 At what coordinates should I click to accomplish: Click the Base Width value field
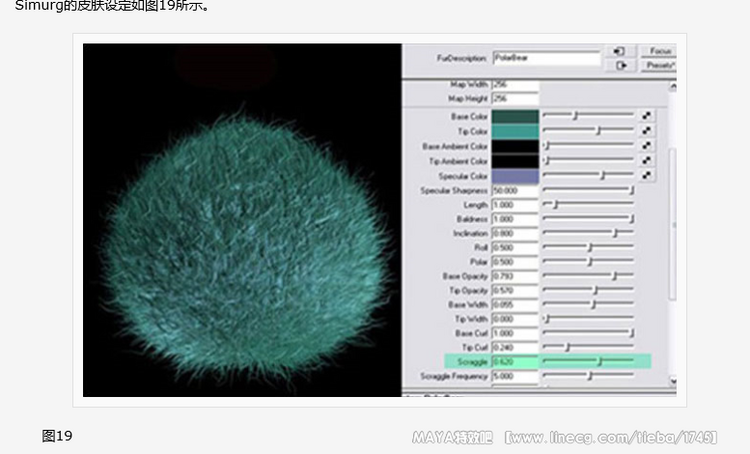(x=515, y=305)
